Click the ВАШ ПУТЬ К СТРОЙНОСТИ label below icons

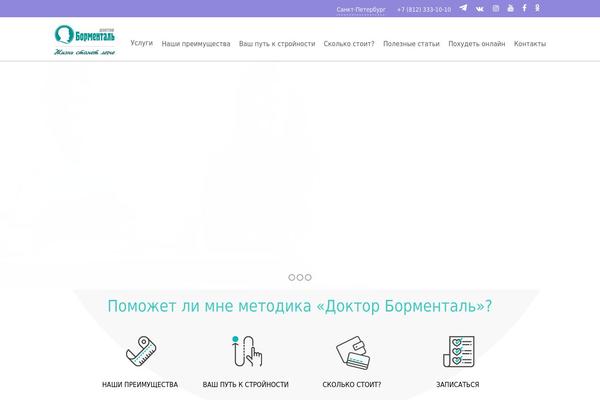(246, 385)
